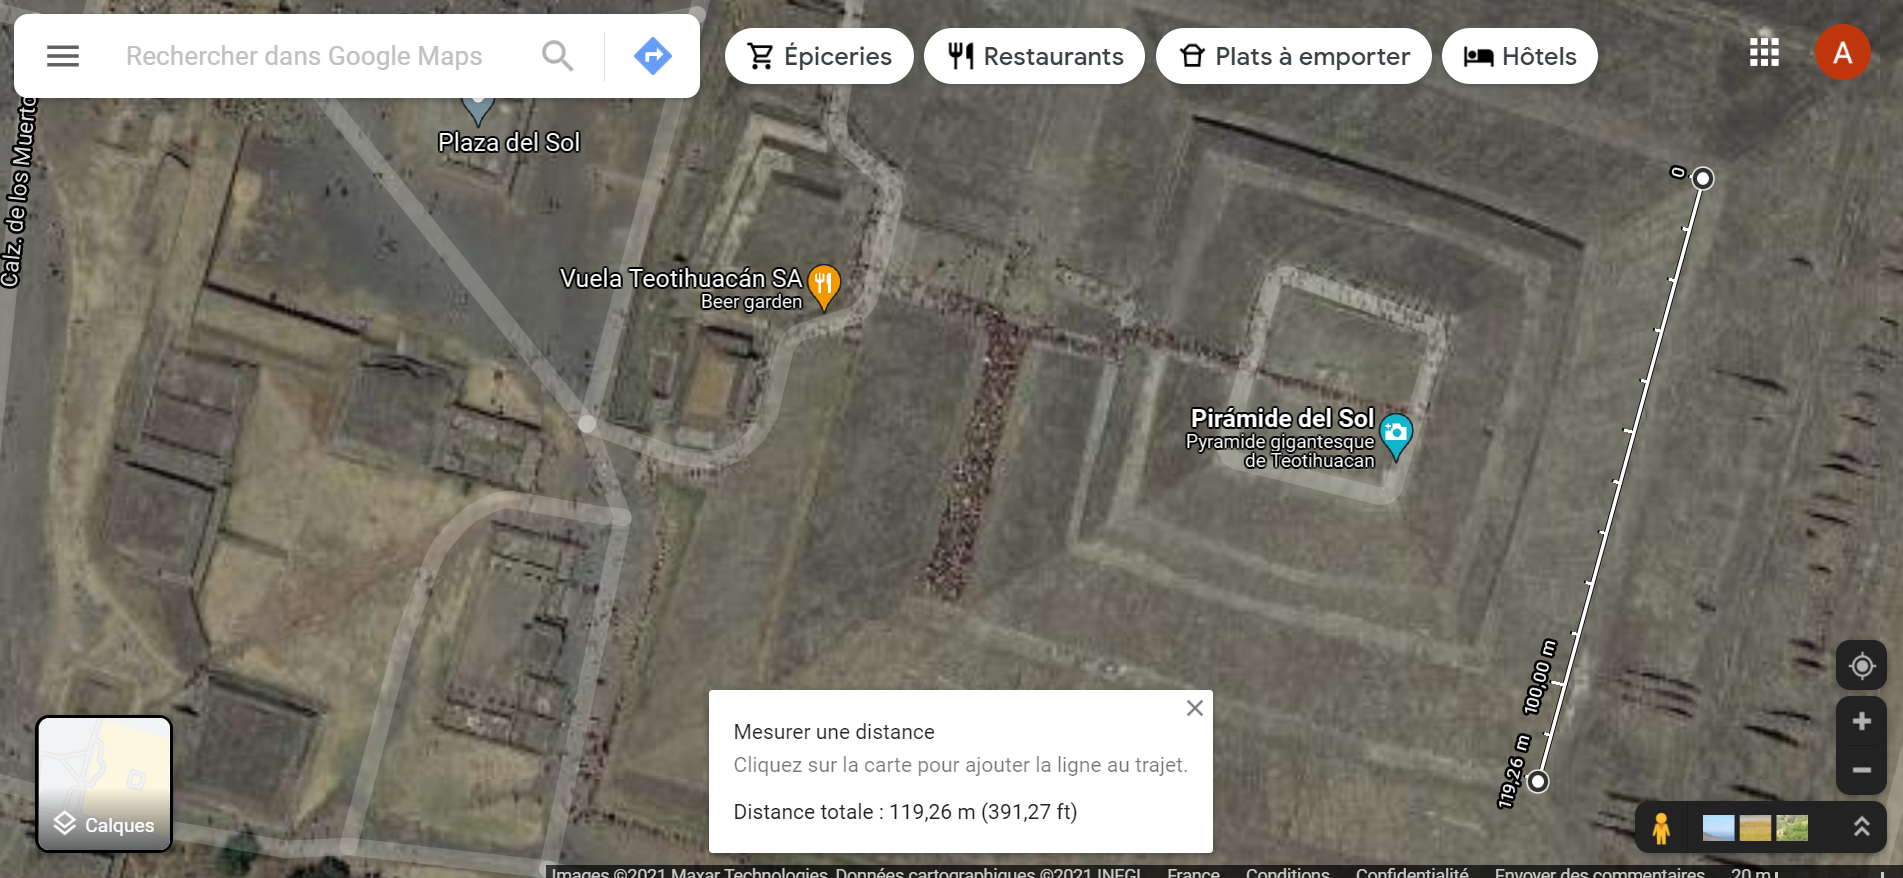Open Vuela Teotihuacán SA restaurant pin
Viewport: 1903px width, 878px height.
tap(824, 288)
